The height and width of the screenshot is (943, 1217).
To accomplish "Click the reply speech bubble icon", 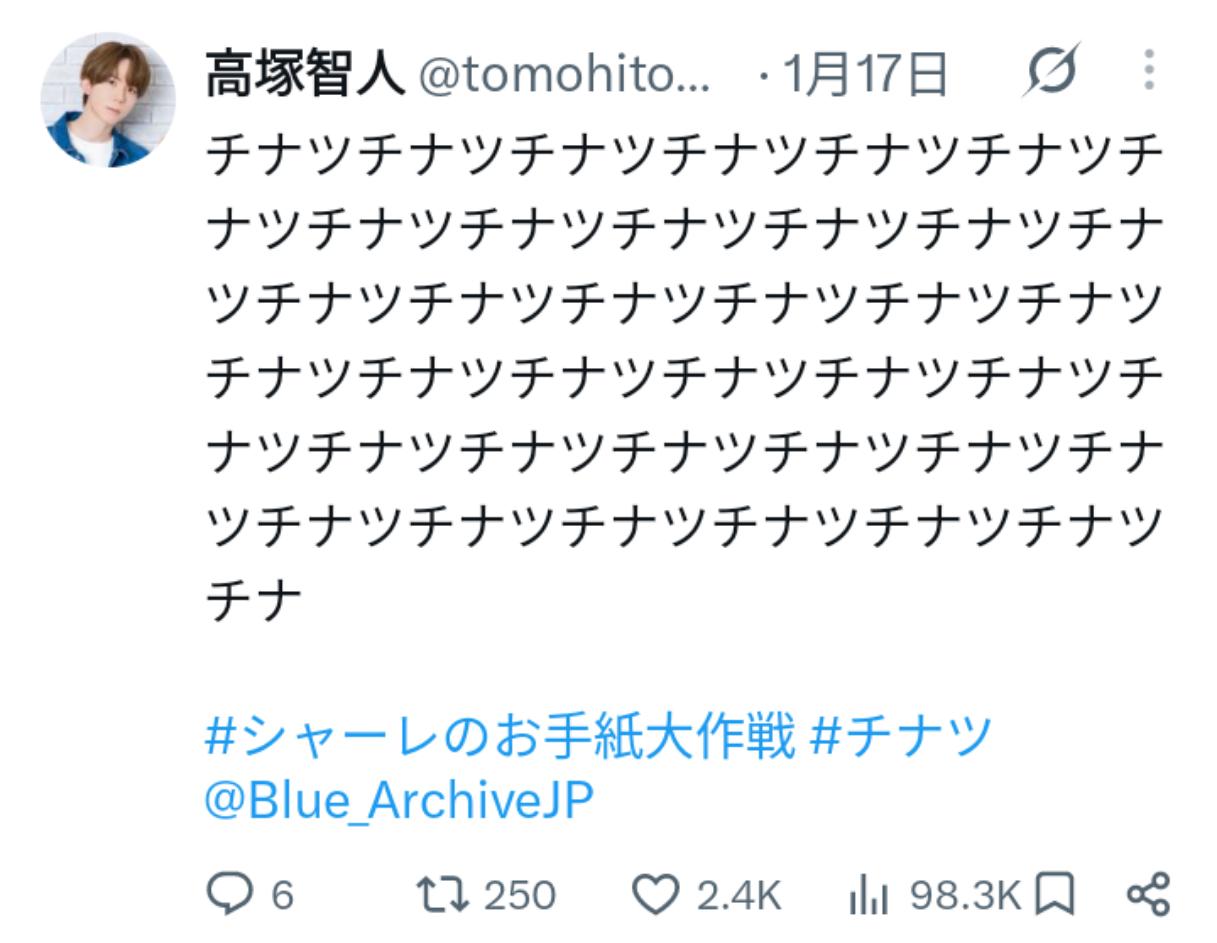I will click(228, 893).
